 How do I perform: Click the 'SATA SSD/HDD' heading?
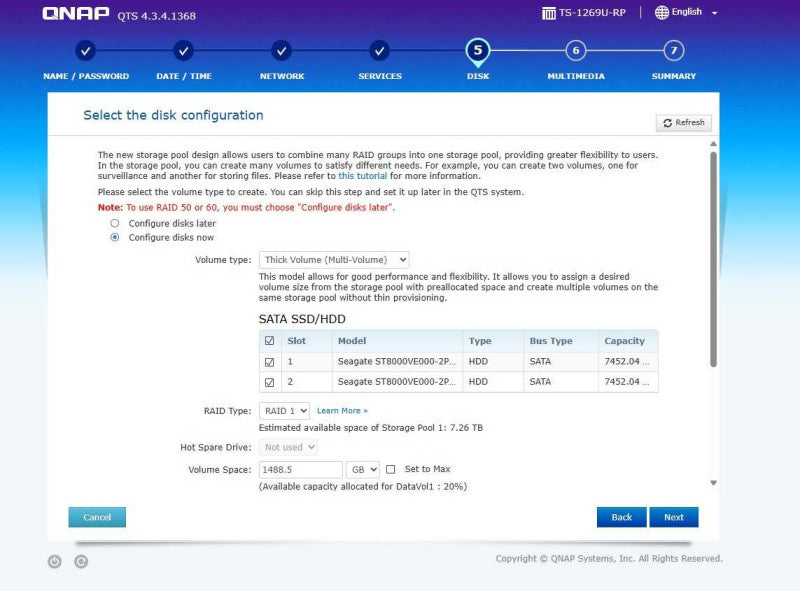(302, 319)
